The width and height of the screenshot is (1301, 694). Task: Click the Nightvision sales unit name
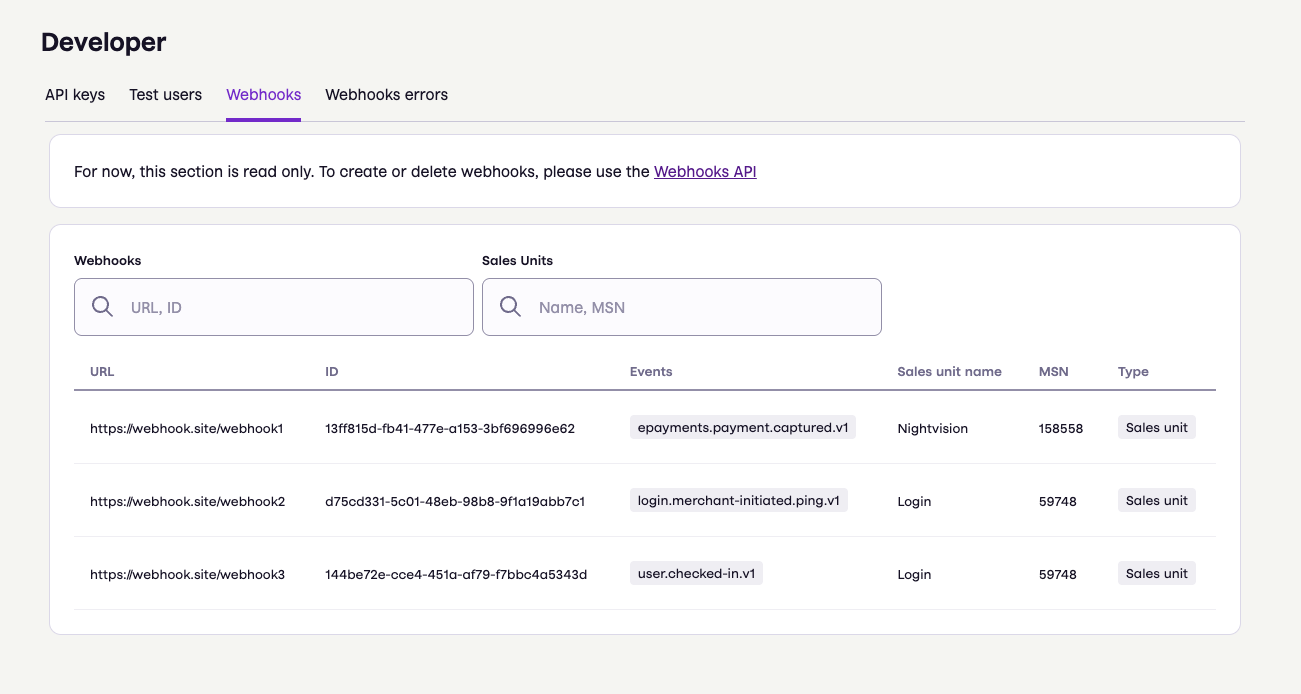click(932, 428)
